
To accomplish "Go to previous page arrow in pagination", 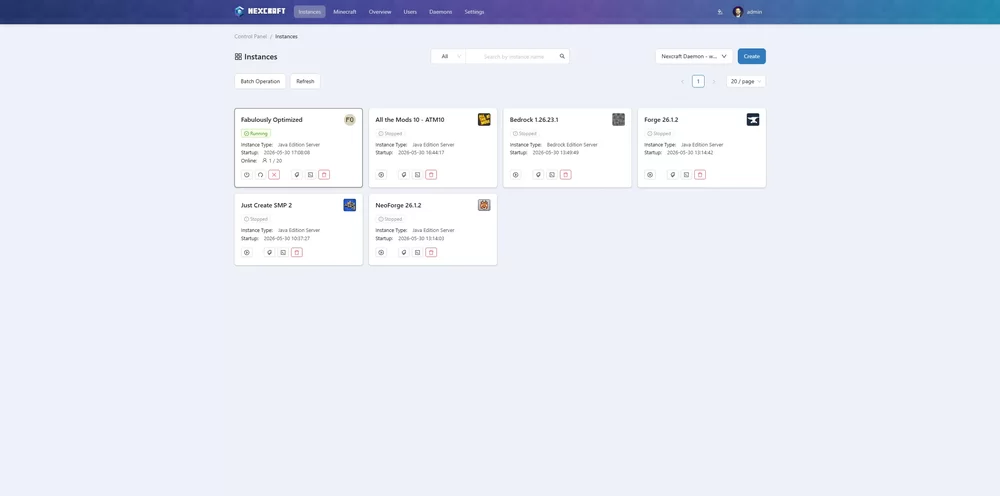I will coord(682,82).
